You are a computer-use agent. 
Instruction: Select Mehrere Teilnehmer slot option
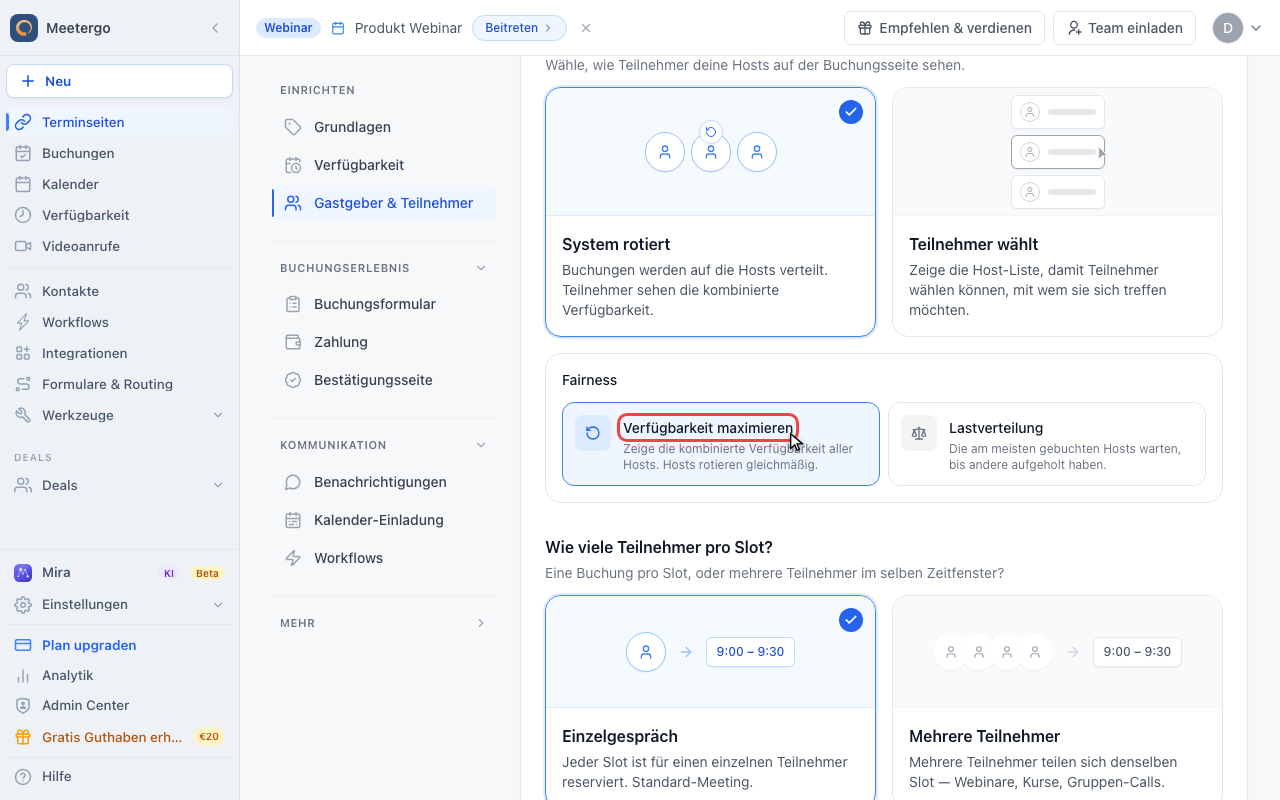[x=1057, y=698]
